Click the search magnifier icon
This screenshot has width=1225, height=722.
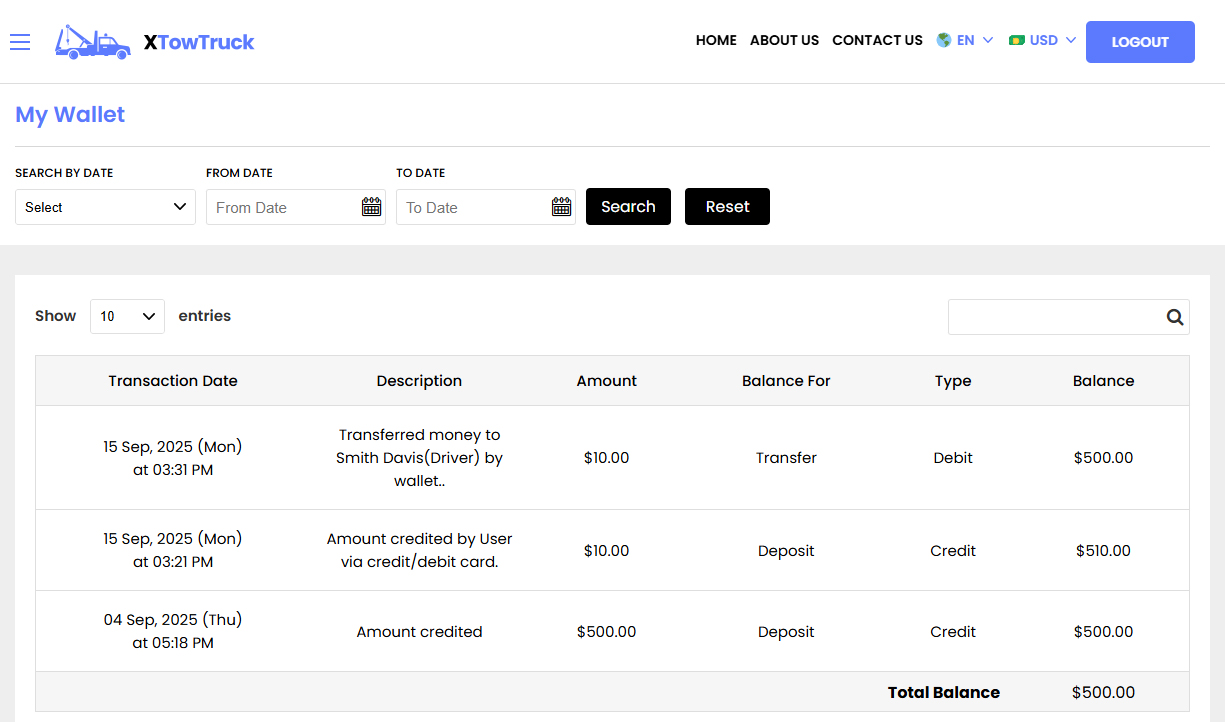click(x=1174, y=316)
